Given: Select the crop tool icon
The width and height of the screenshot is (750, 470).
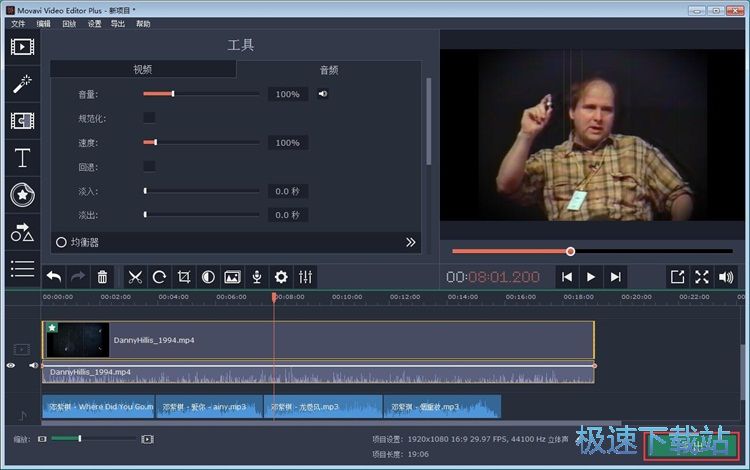Looking at the screenshot, I should 184,277.
